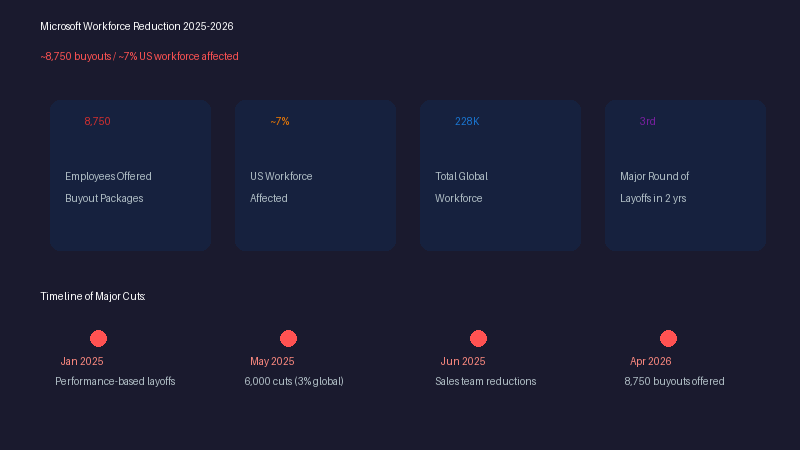Select the 8,750 buyouts offered text
This screenshot has height=450, width=800.
point(674,381)
